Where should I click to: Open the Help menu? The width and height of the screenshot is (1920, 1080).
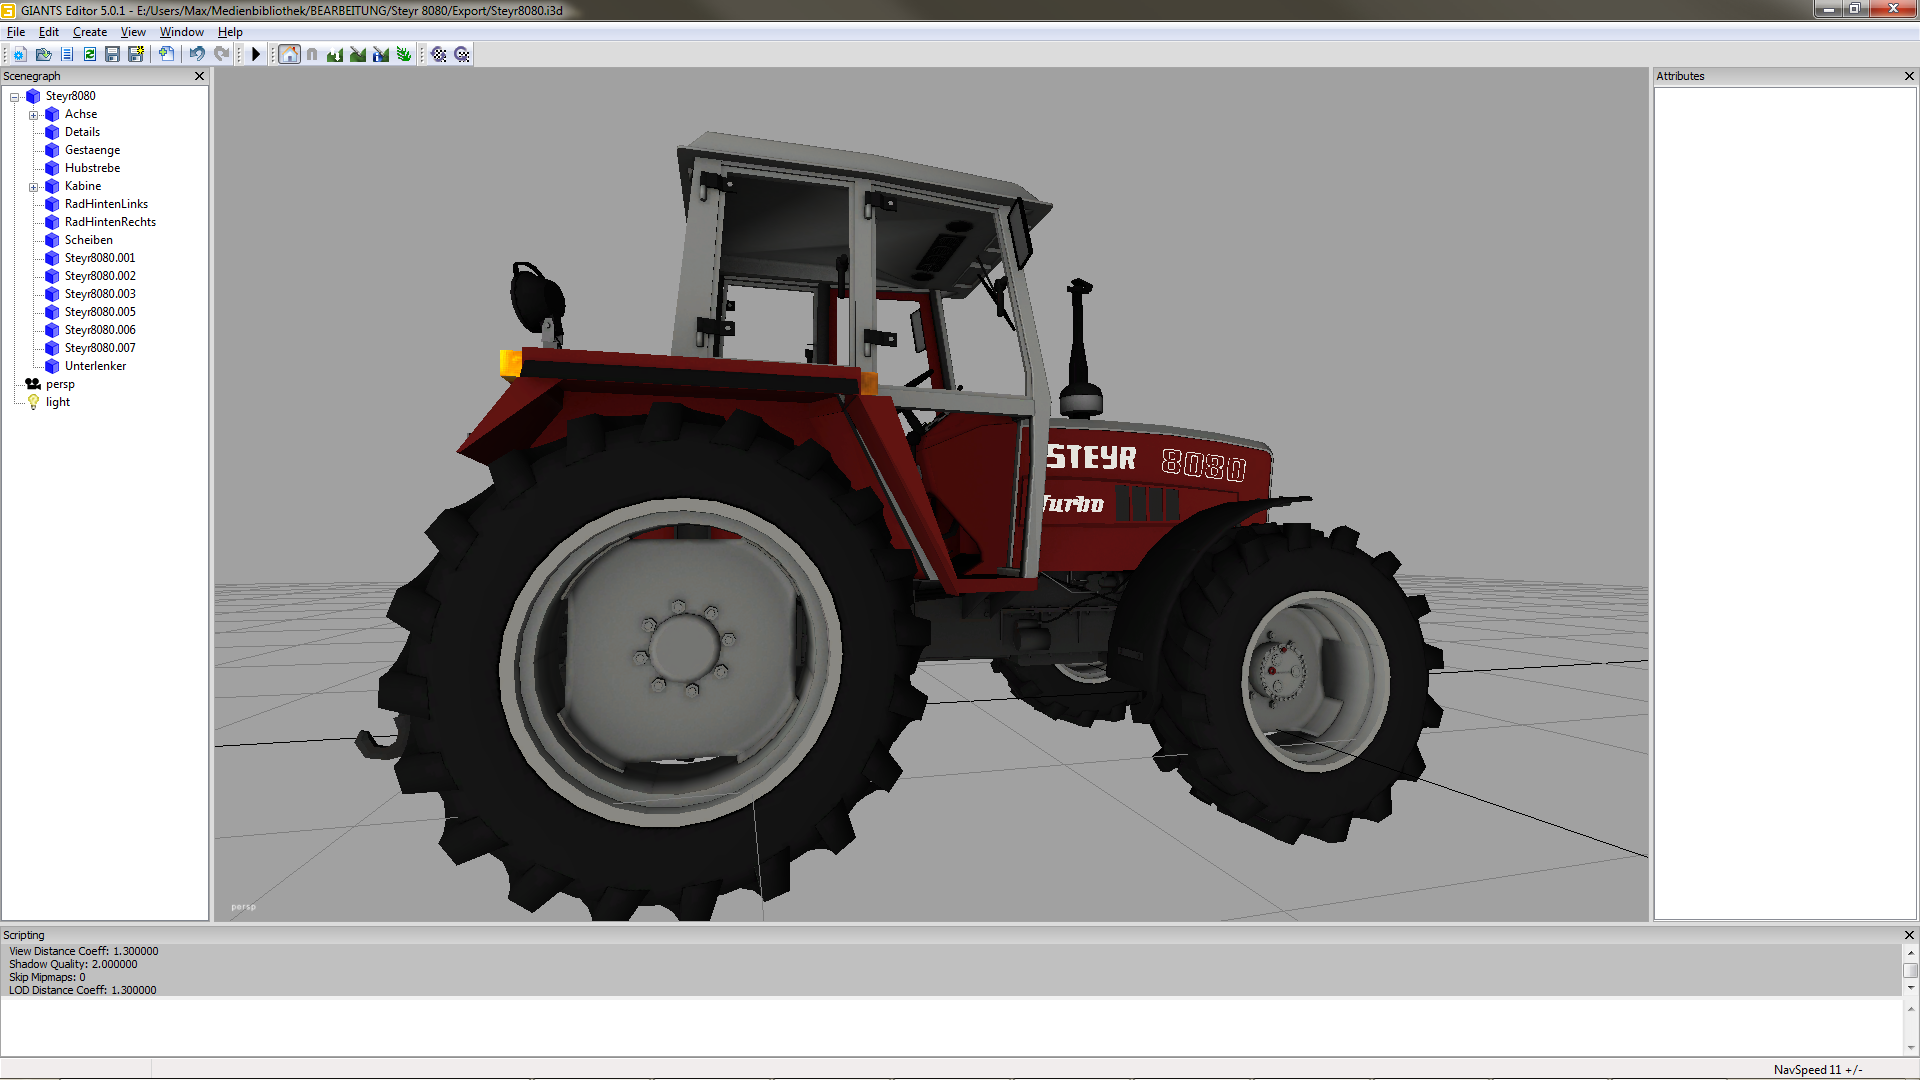pyautogui.click(x=230, y=32)
